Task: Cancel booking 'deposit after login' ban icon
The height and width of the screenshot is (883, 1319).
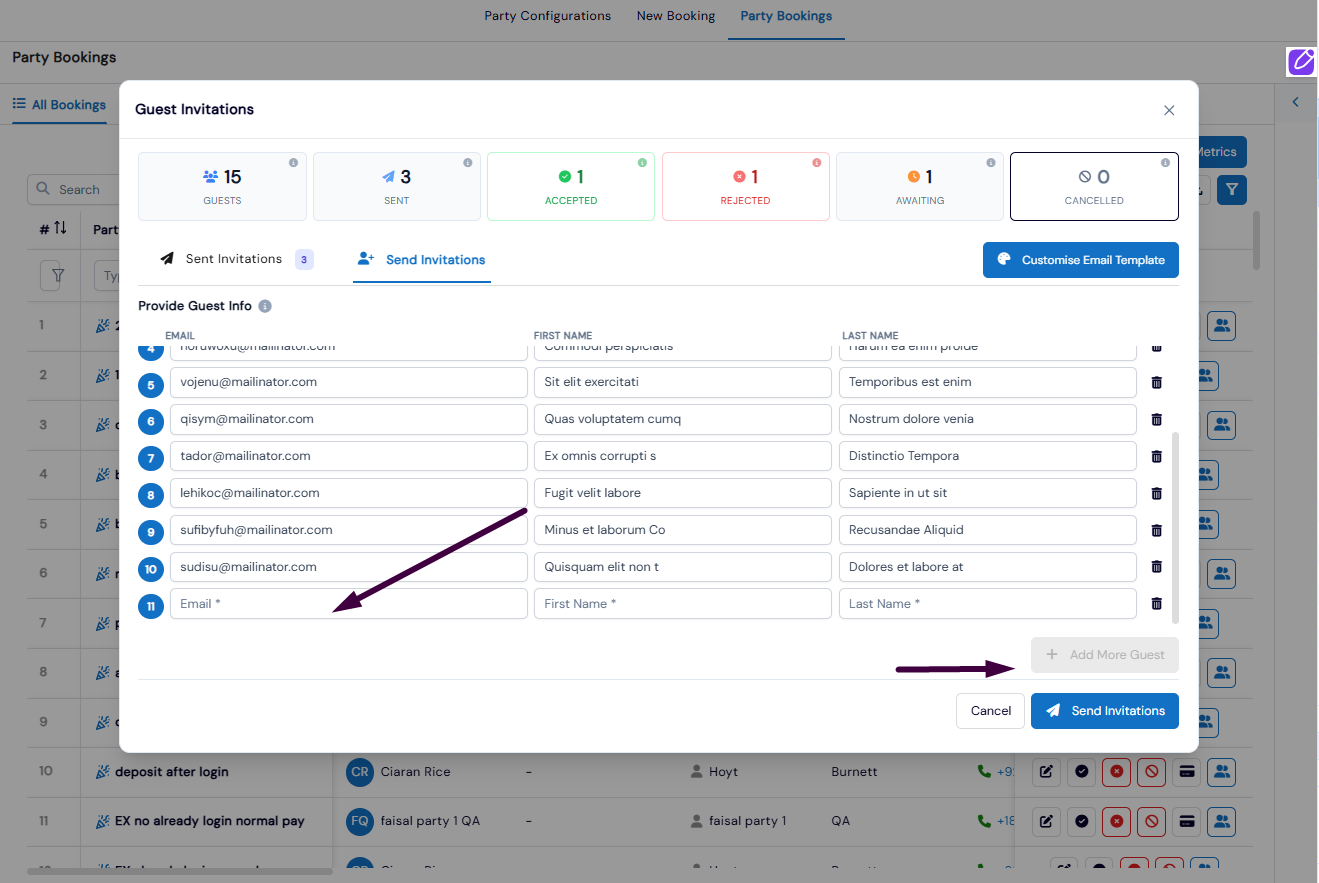Action: point(1151,772)
